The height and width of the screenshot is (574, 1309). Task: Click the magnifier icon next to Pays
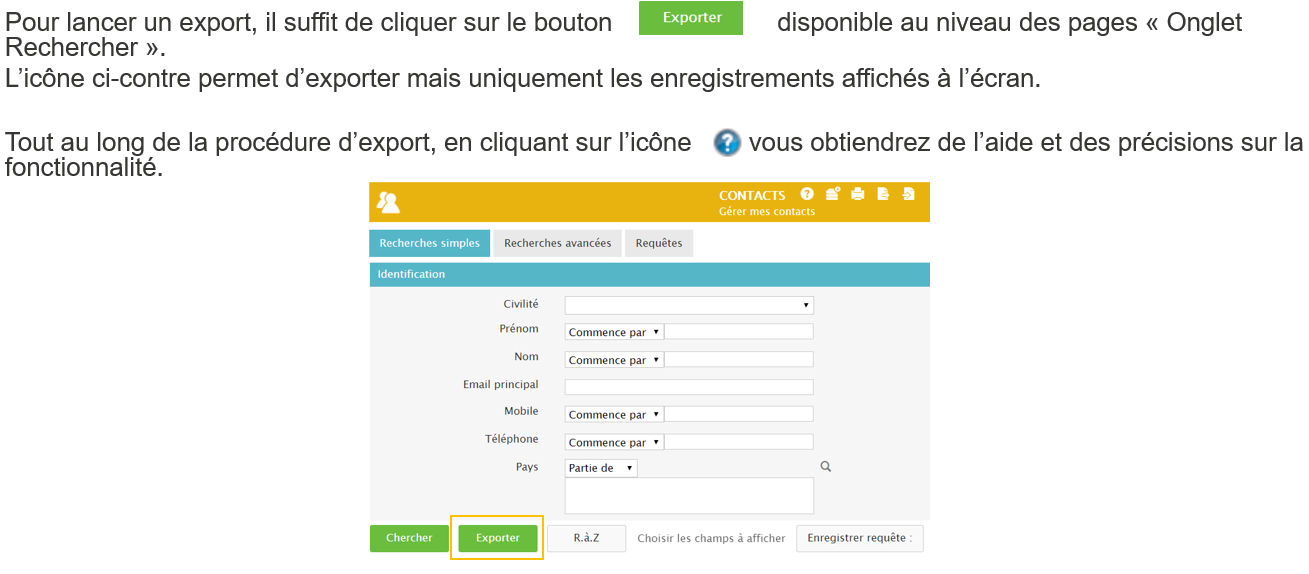pyautogui.click(x=826, y=467)
